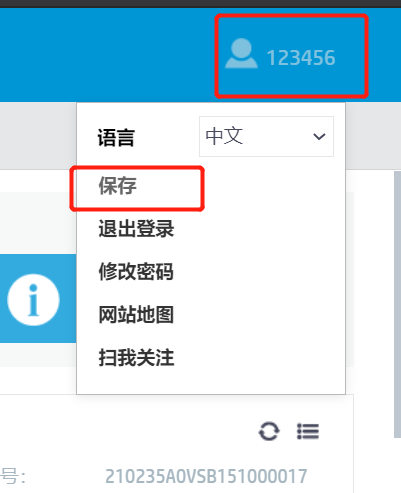Click the vertical scrollbar on the right

(397, 304)
